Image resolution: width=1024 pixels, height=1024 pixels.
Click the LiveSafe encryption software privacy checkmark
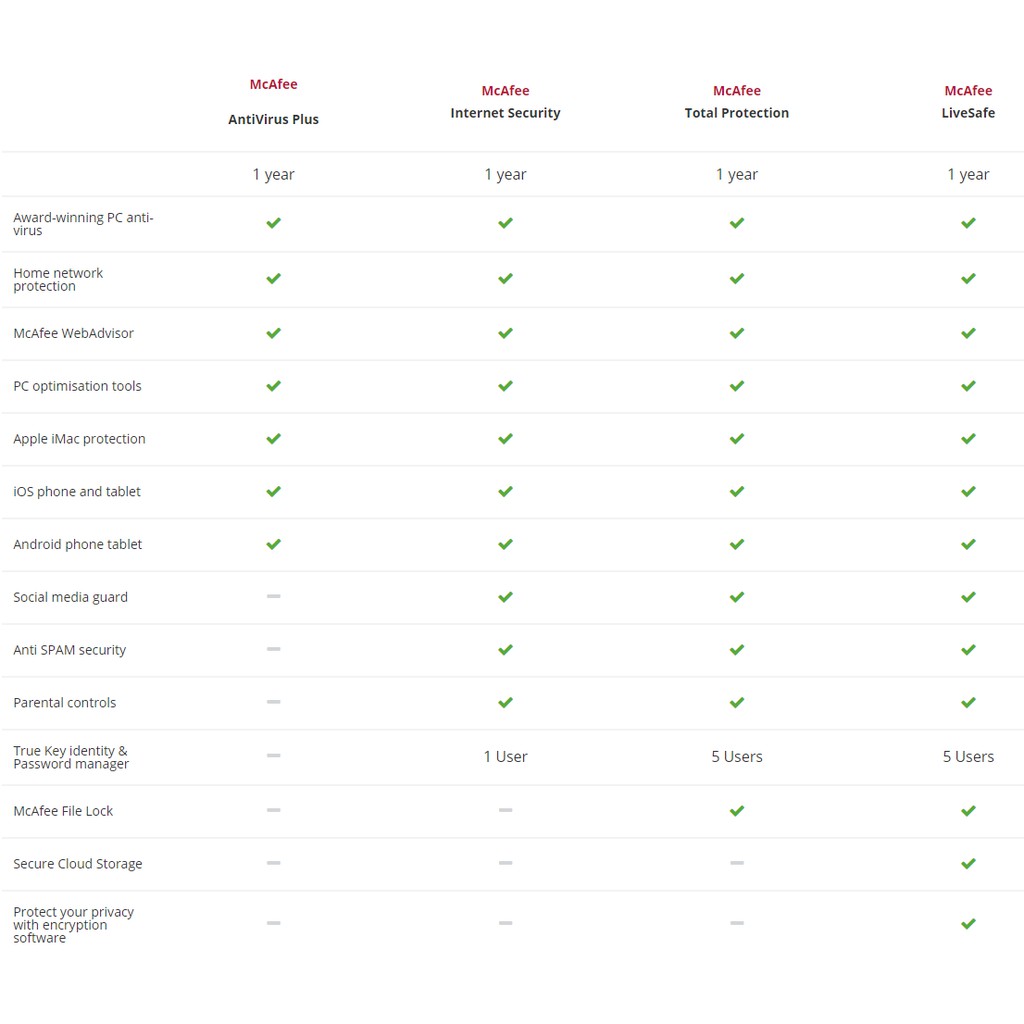coord(968,924)
